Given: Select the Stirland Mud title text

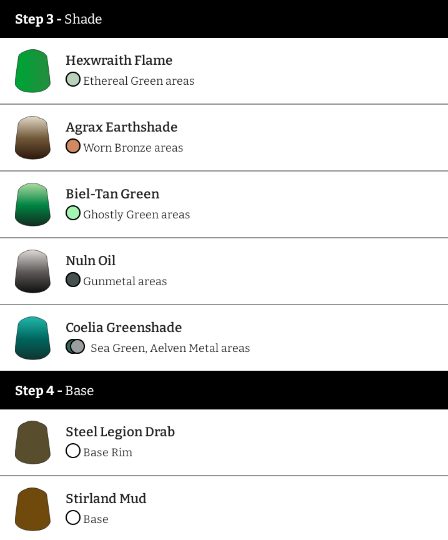Looking at the screenshot, I should [x=106, y=499].
